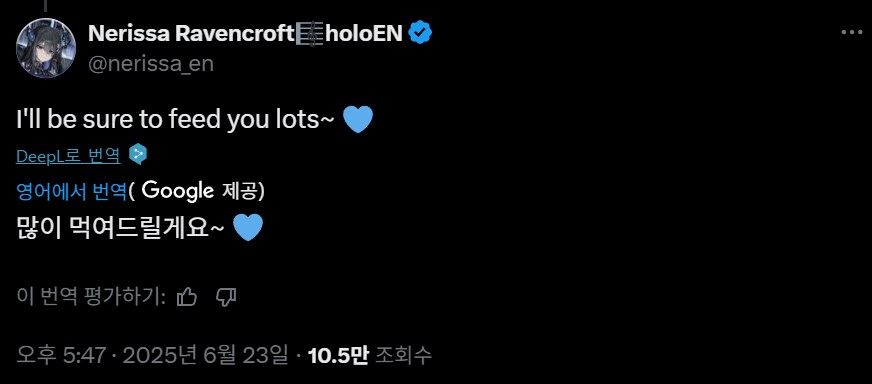Rate the translation with thumbs down
The width and height of the screenshot is (872, 384).
coord(226,297)
